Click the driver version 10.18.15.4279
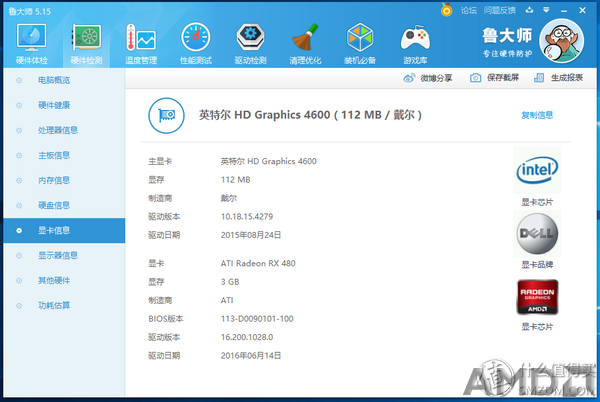The height and width of the screenshot is (402, 600). pyautogui.click(x=247, y=217)
